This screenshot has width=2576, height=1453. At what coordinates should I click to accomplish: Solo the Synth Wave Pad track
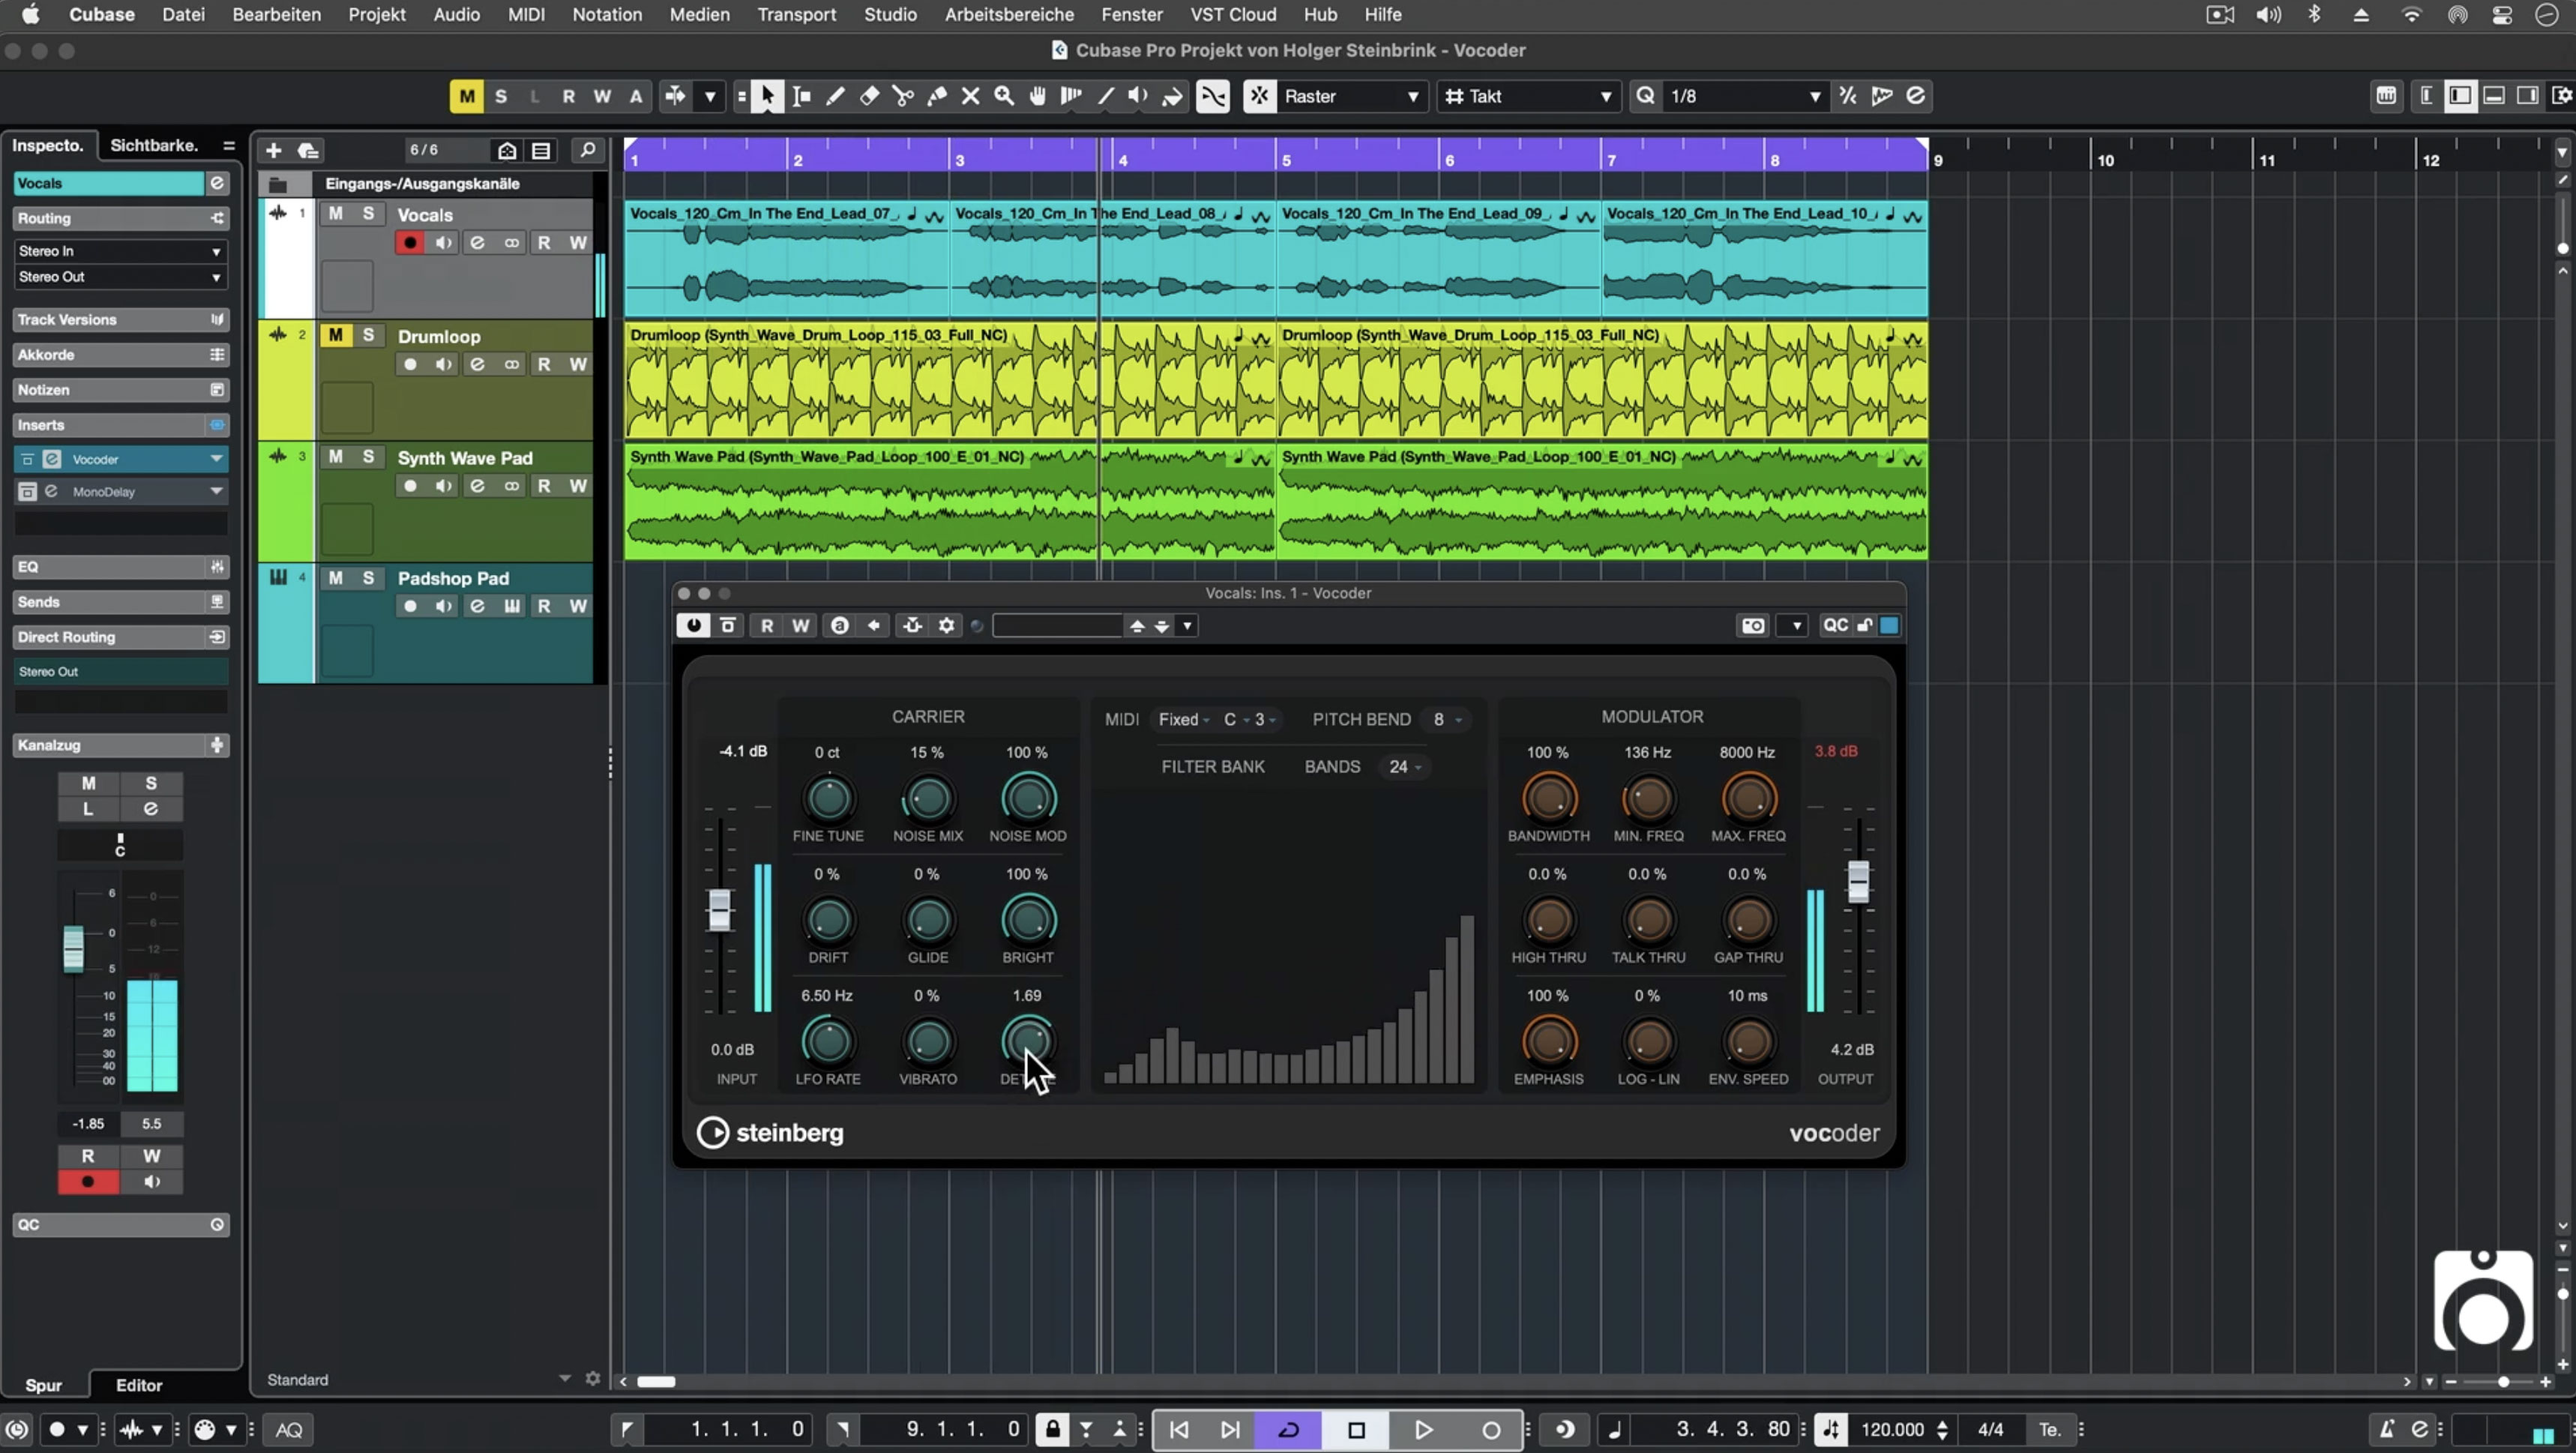[368, 457]
